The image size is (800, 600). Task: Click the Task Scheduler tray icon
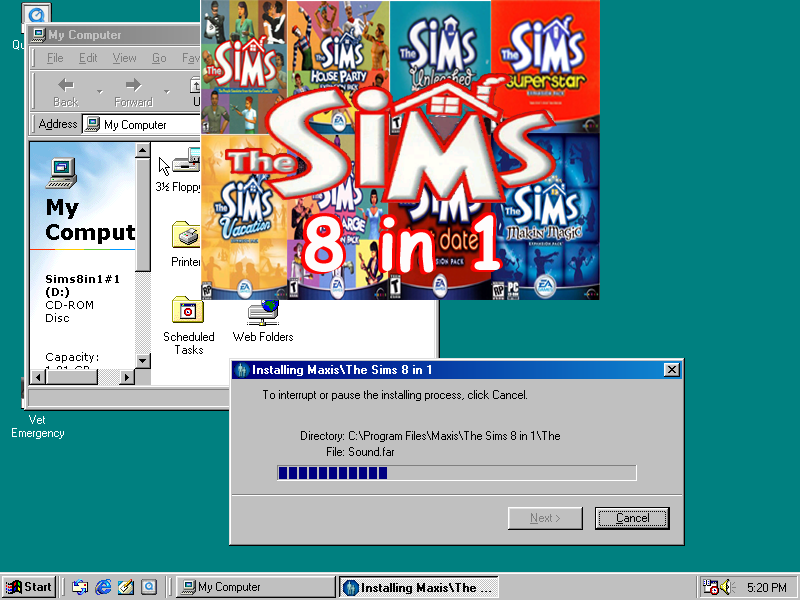click(710, 587)
